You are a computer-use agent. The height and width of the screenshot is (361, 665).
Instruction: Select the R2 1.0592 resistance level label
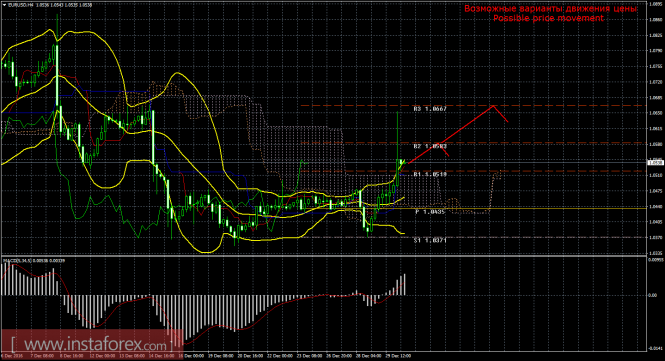click(430, 146)
